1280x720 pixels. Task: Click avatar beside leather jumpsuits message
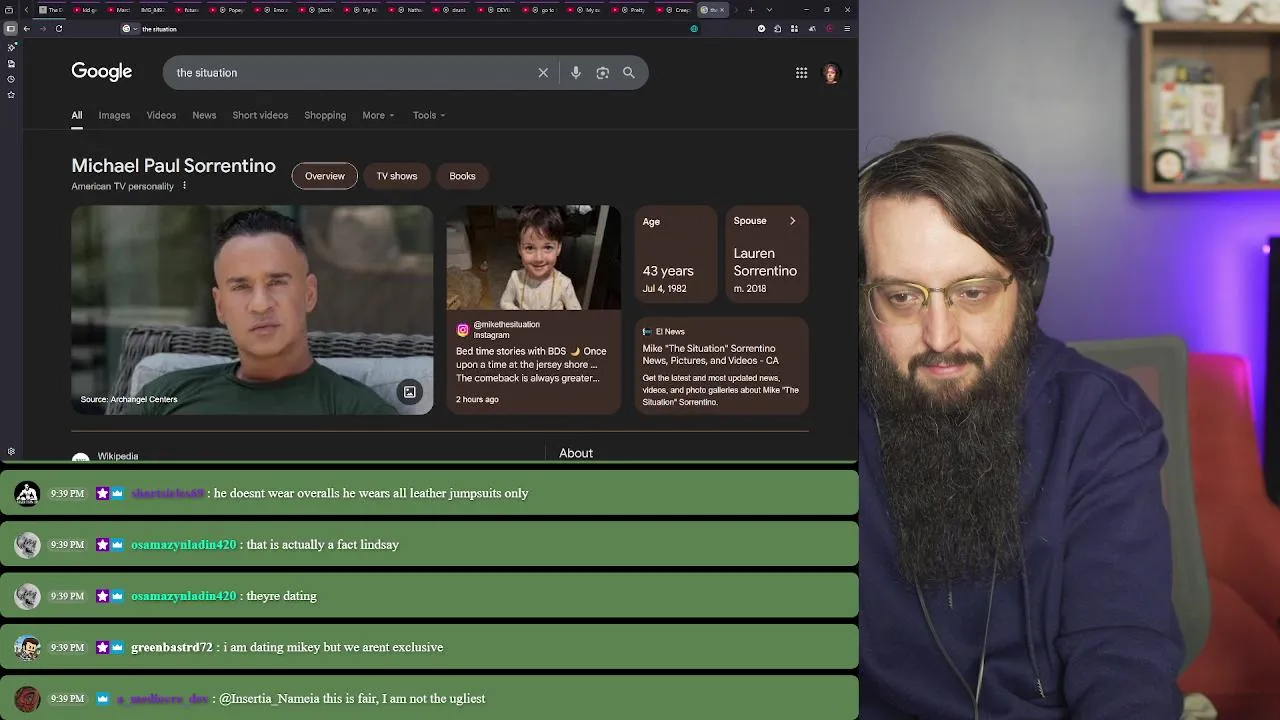(27, 493)
